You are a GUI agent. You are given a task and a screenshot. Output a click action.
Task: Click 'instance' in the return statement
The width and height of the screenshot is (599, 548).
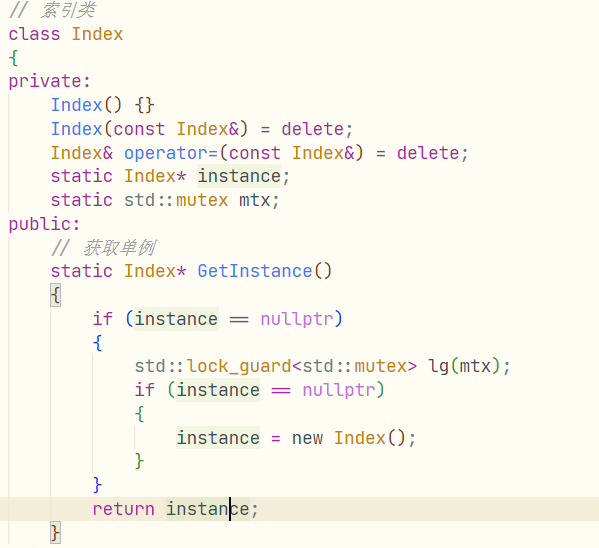tap(208, 509)
